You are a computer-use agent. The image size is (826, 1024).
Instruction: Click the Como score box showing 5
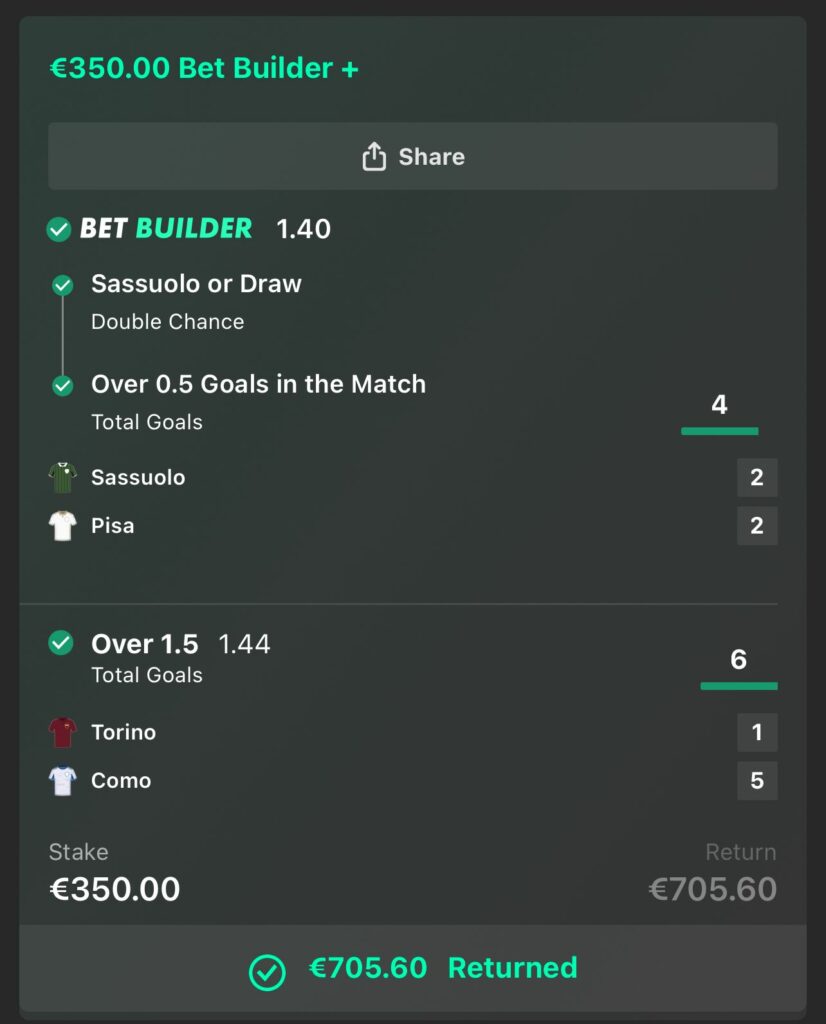click(757, 781)
